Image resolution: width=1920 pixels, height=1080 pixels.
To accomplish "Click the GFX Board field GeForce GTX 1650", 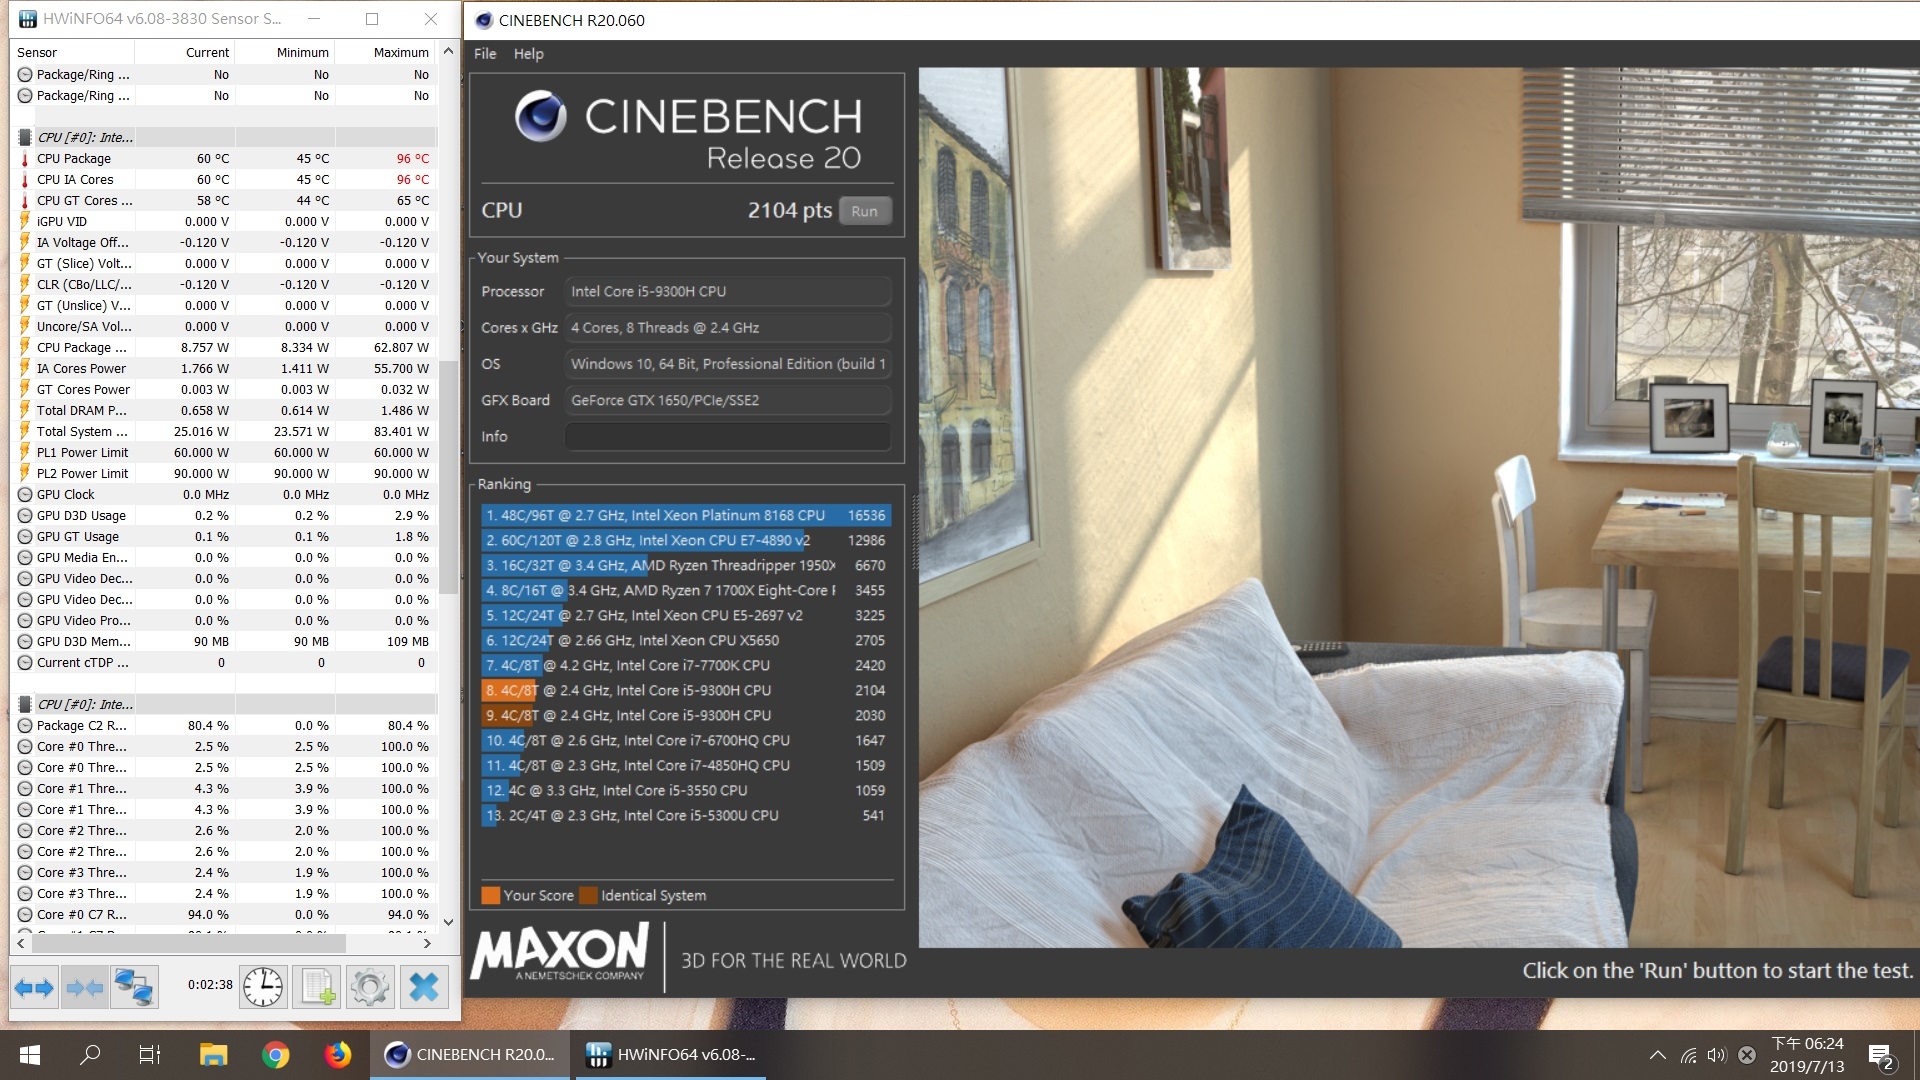I will point(727,400).
